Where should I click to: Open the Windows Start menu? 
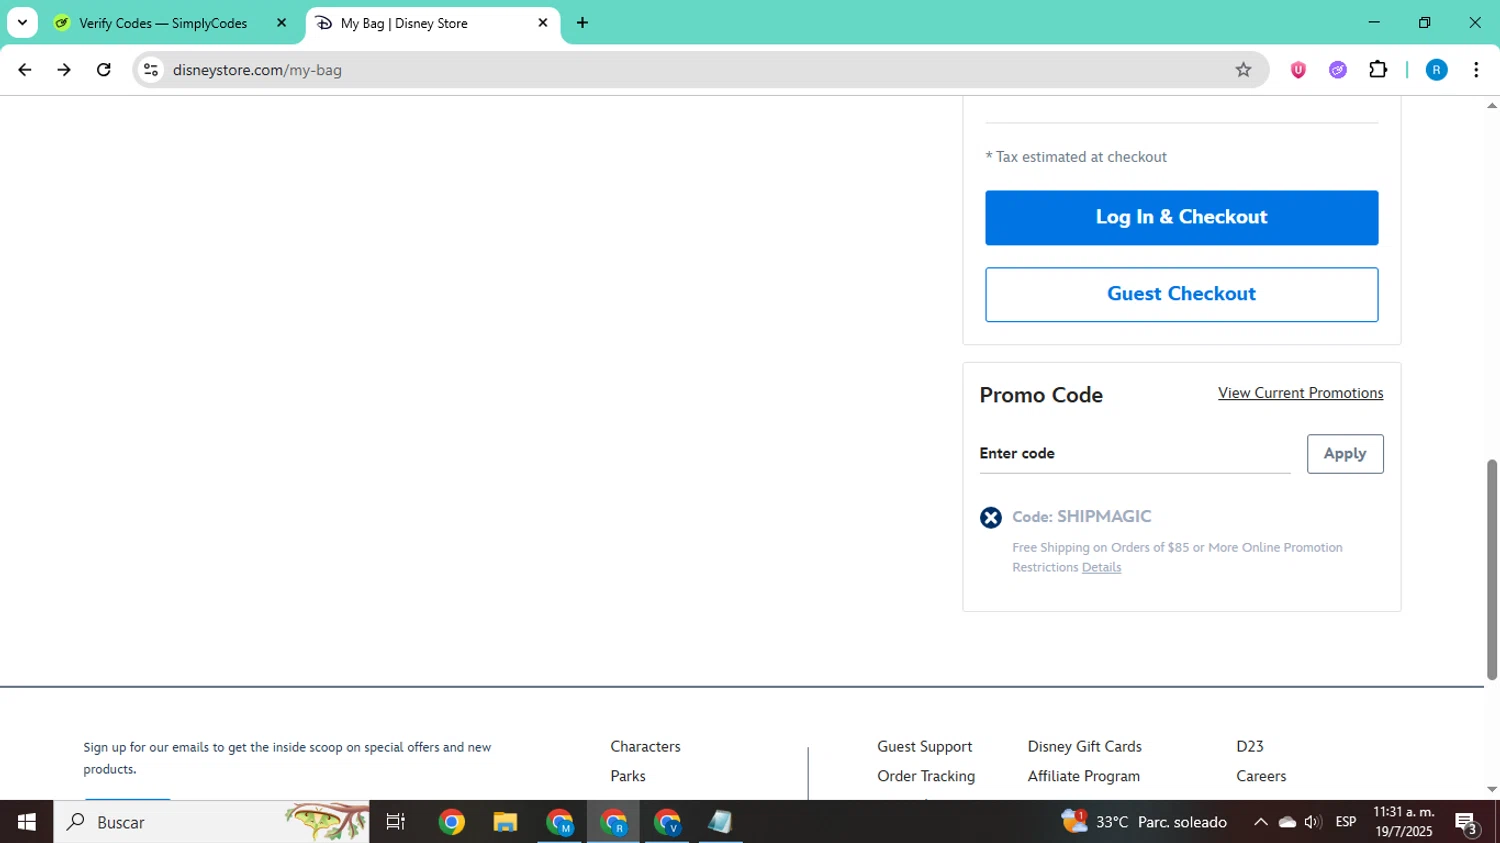pos(26,822)
